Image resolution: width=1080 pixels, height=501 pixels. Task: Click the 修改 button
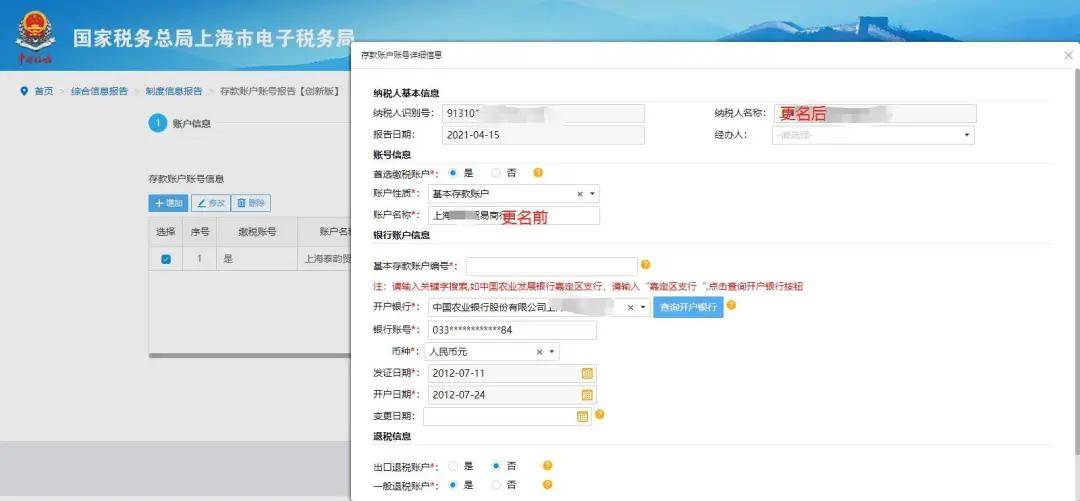[210, 203]
